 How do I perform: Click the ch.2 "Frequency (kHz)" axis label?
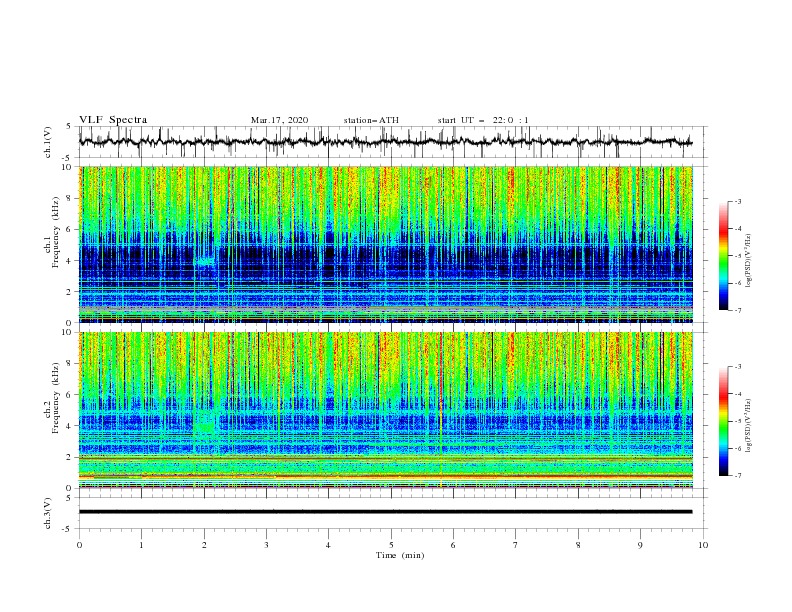tap(55, 398)
